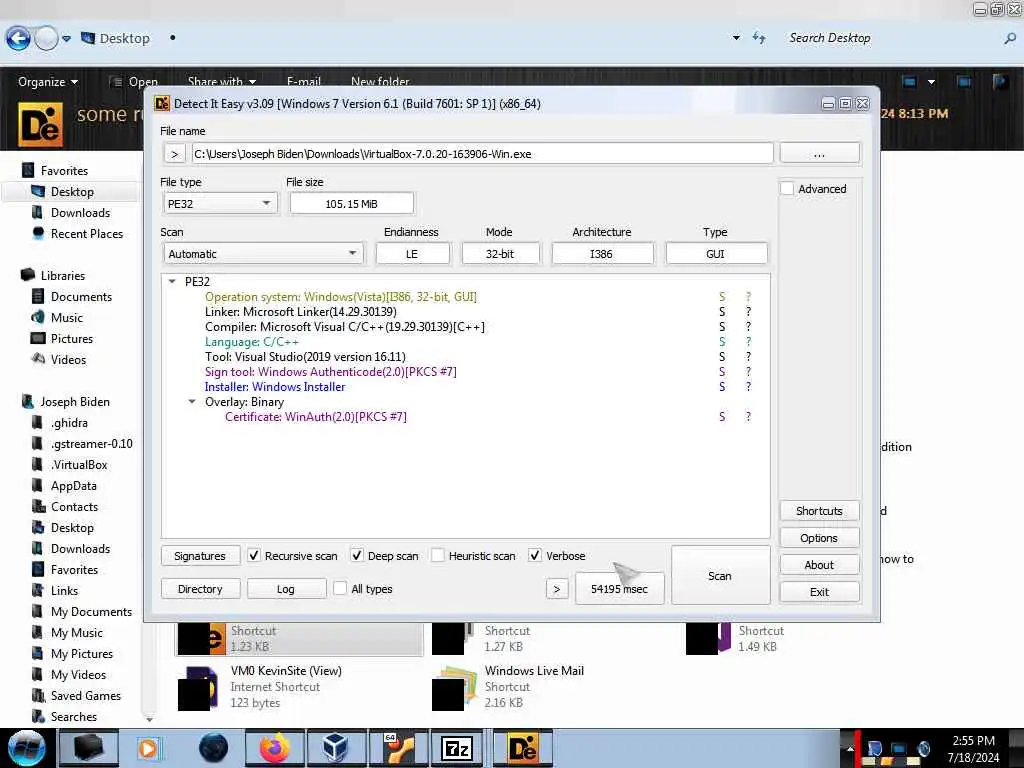The image size is (1024, 768).
Task: Click the search magnifier in Explorer
Action: (x=1010, y=39)
